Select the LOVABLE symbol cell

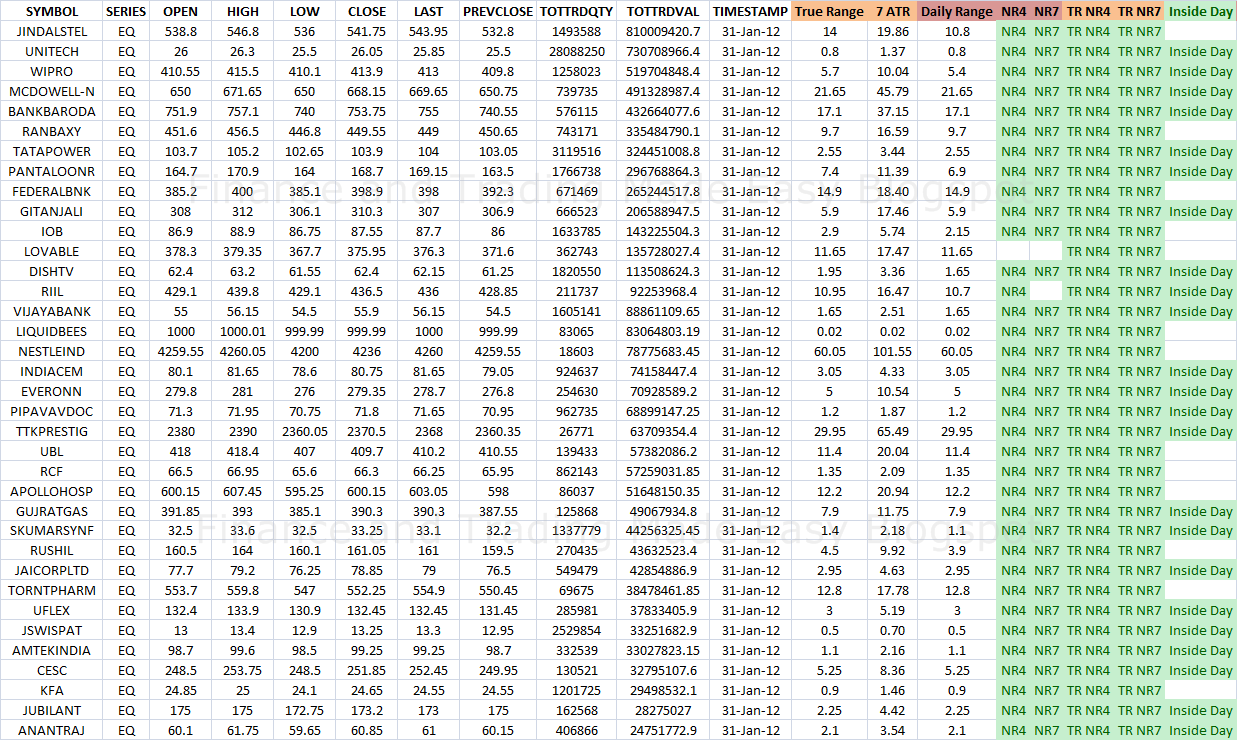click(52, 252)
